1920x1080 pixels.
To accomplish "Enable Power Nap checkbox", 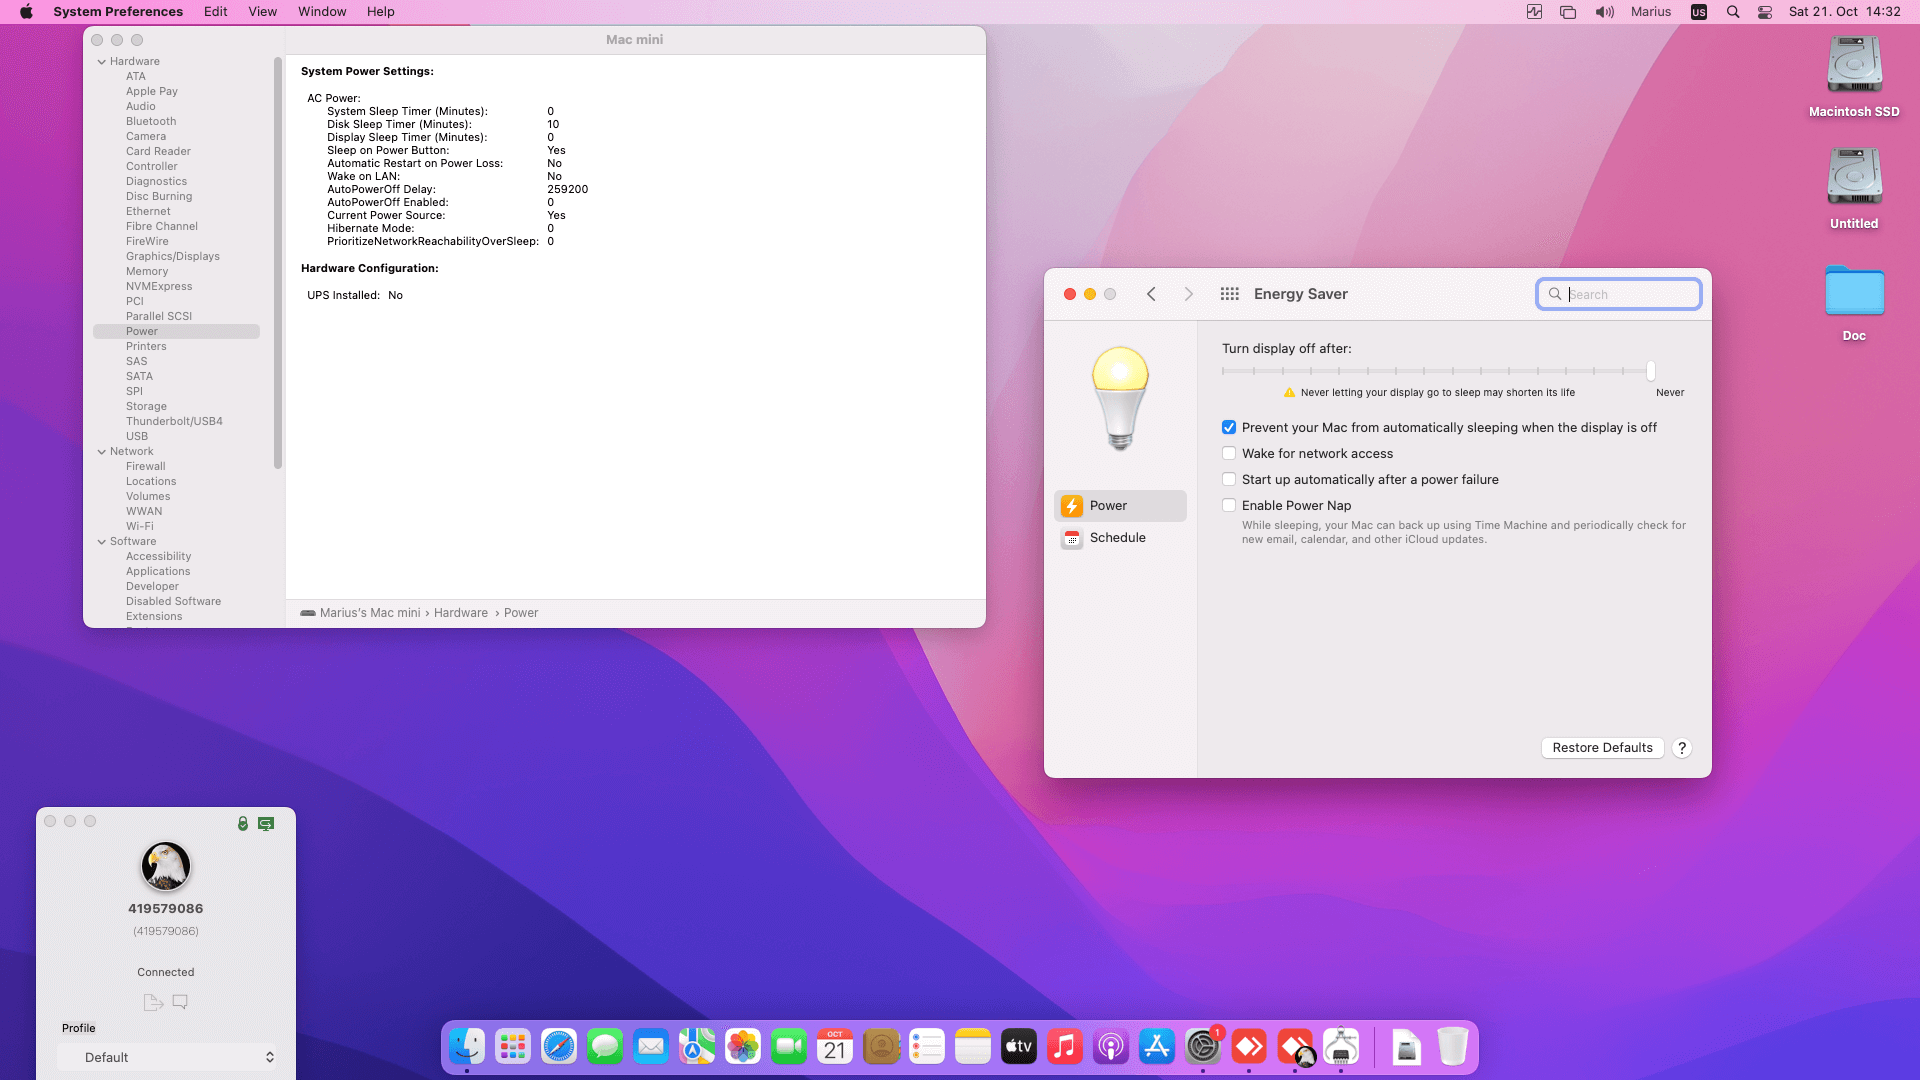I will pyautogui.click(x=1229, y=506).
